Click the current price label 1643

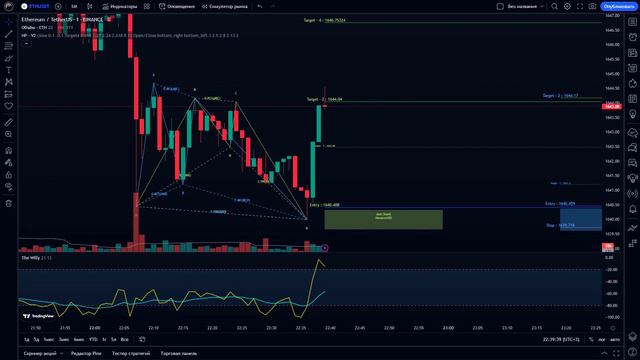(x=611, y=107)
